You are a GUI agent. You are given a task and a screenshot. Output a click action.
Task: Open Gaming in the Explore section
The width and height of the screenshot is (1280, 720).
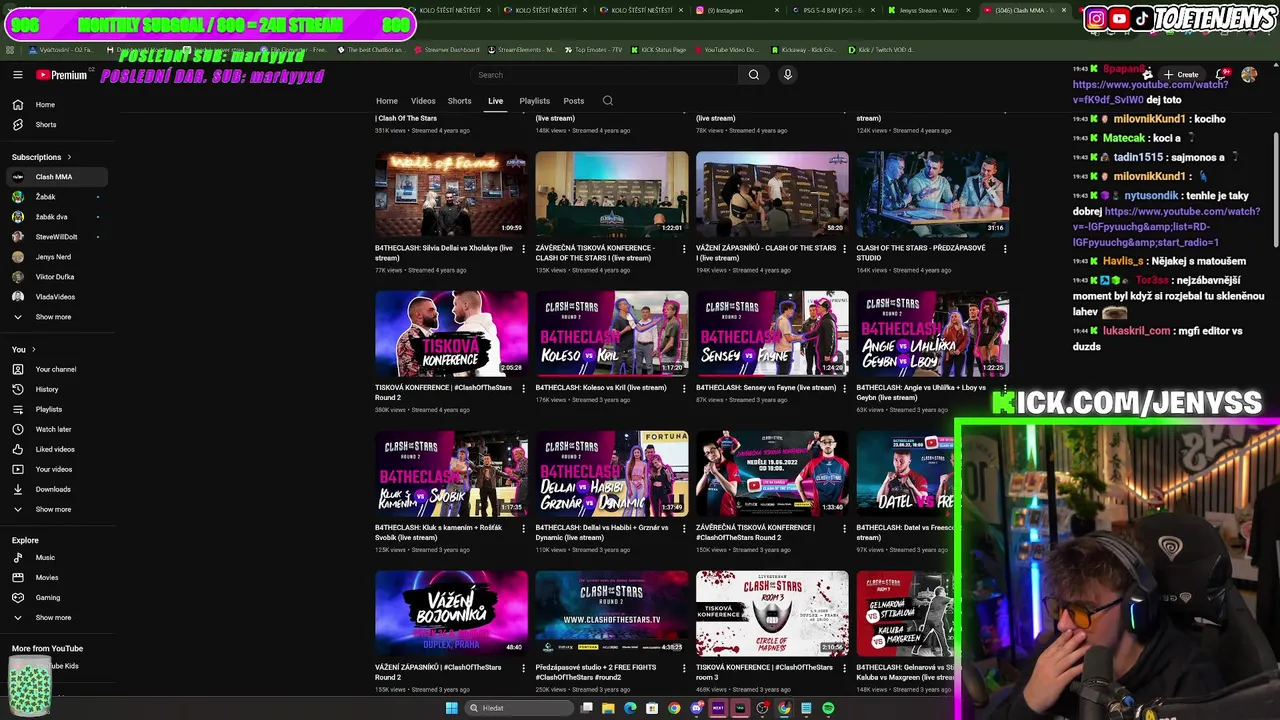[56, 598]
